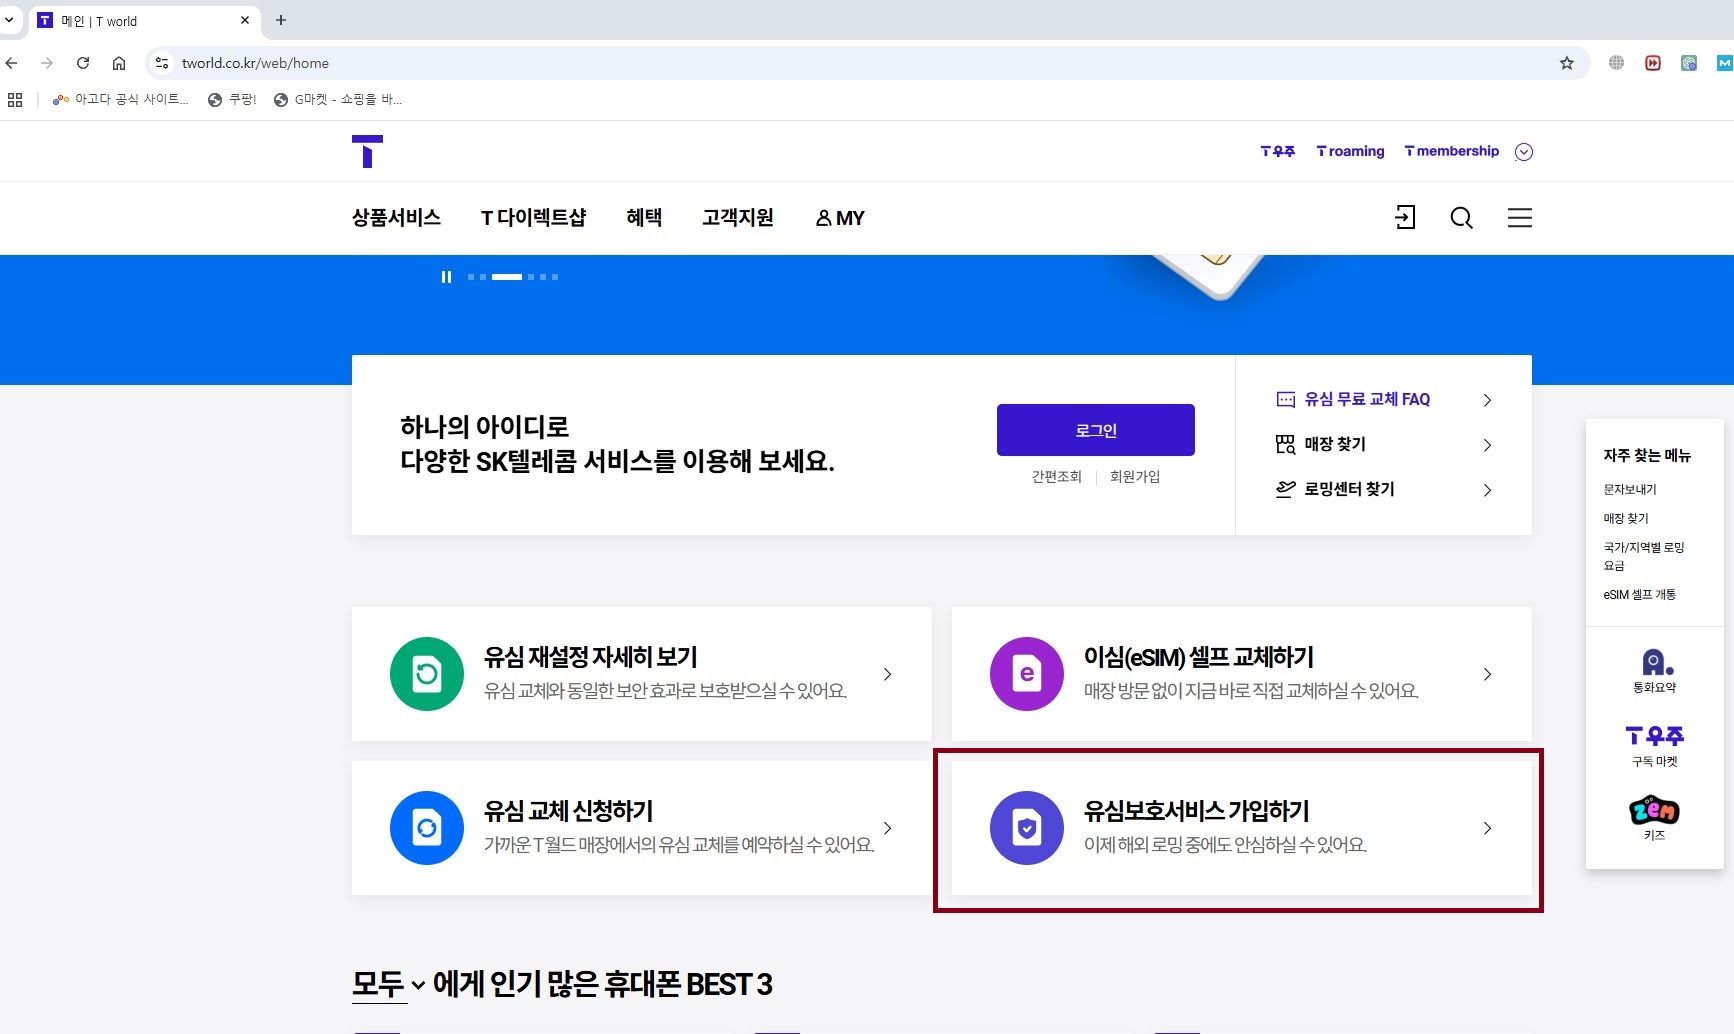Go to browser home page
This screenshot has width=1734, height=1034.
pos(119,63)
